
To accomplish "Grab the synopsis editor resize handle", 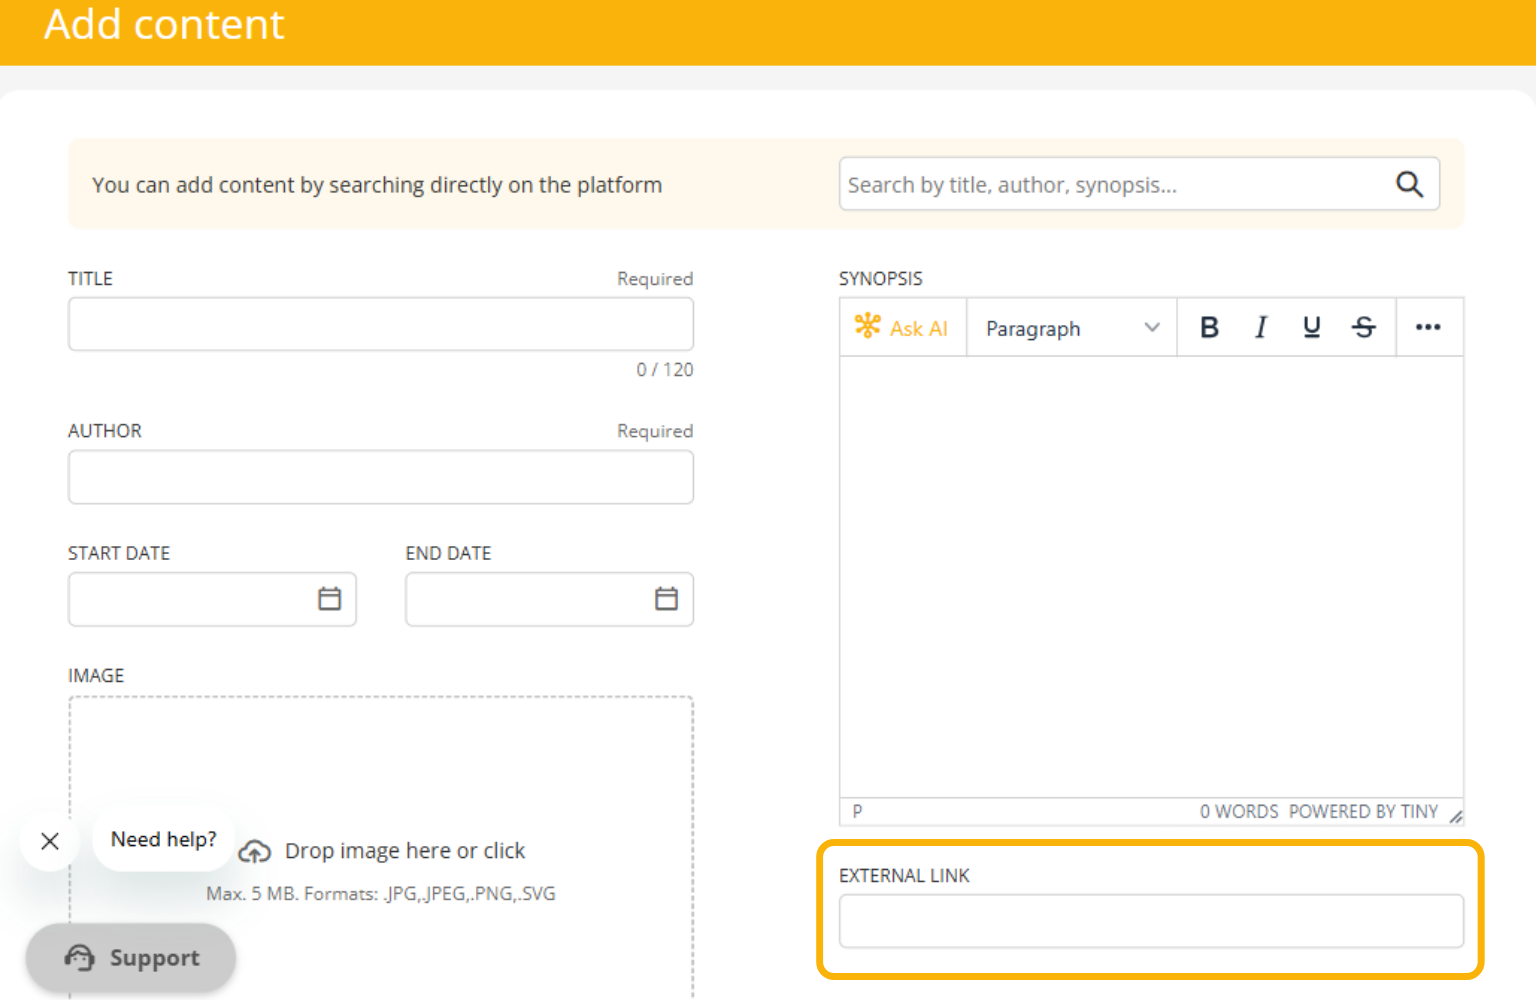I will [x=1456, y=817].
